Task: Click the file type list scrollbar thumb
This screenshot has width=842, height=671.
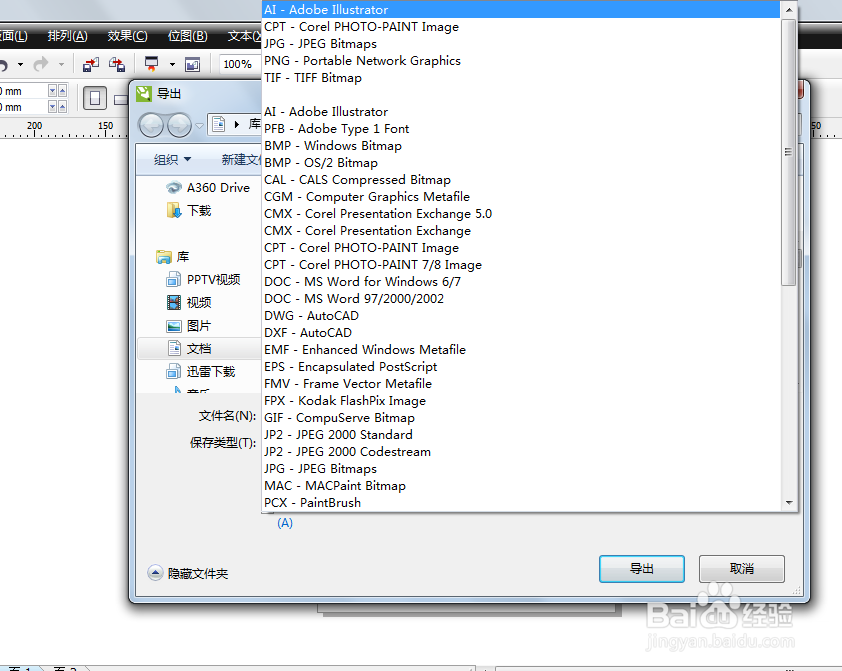Action: 788,152
